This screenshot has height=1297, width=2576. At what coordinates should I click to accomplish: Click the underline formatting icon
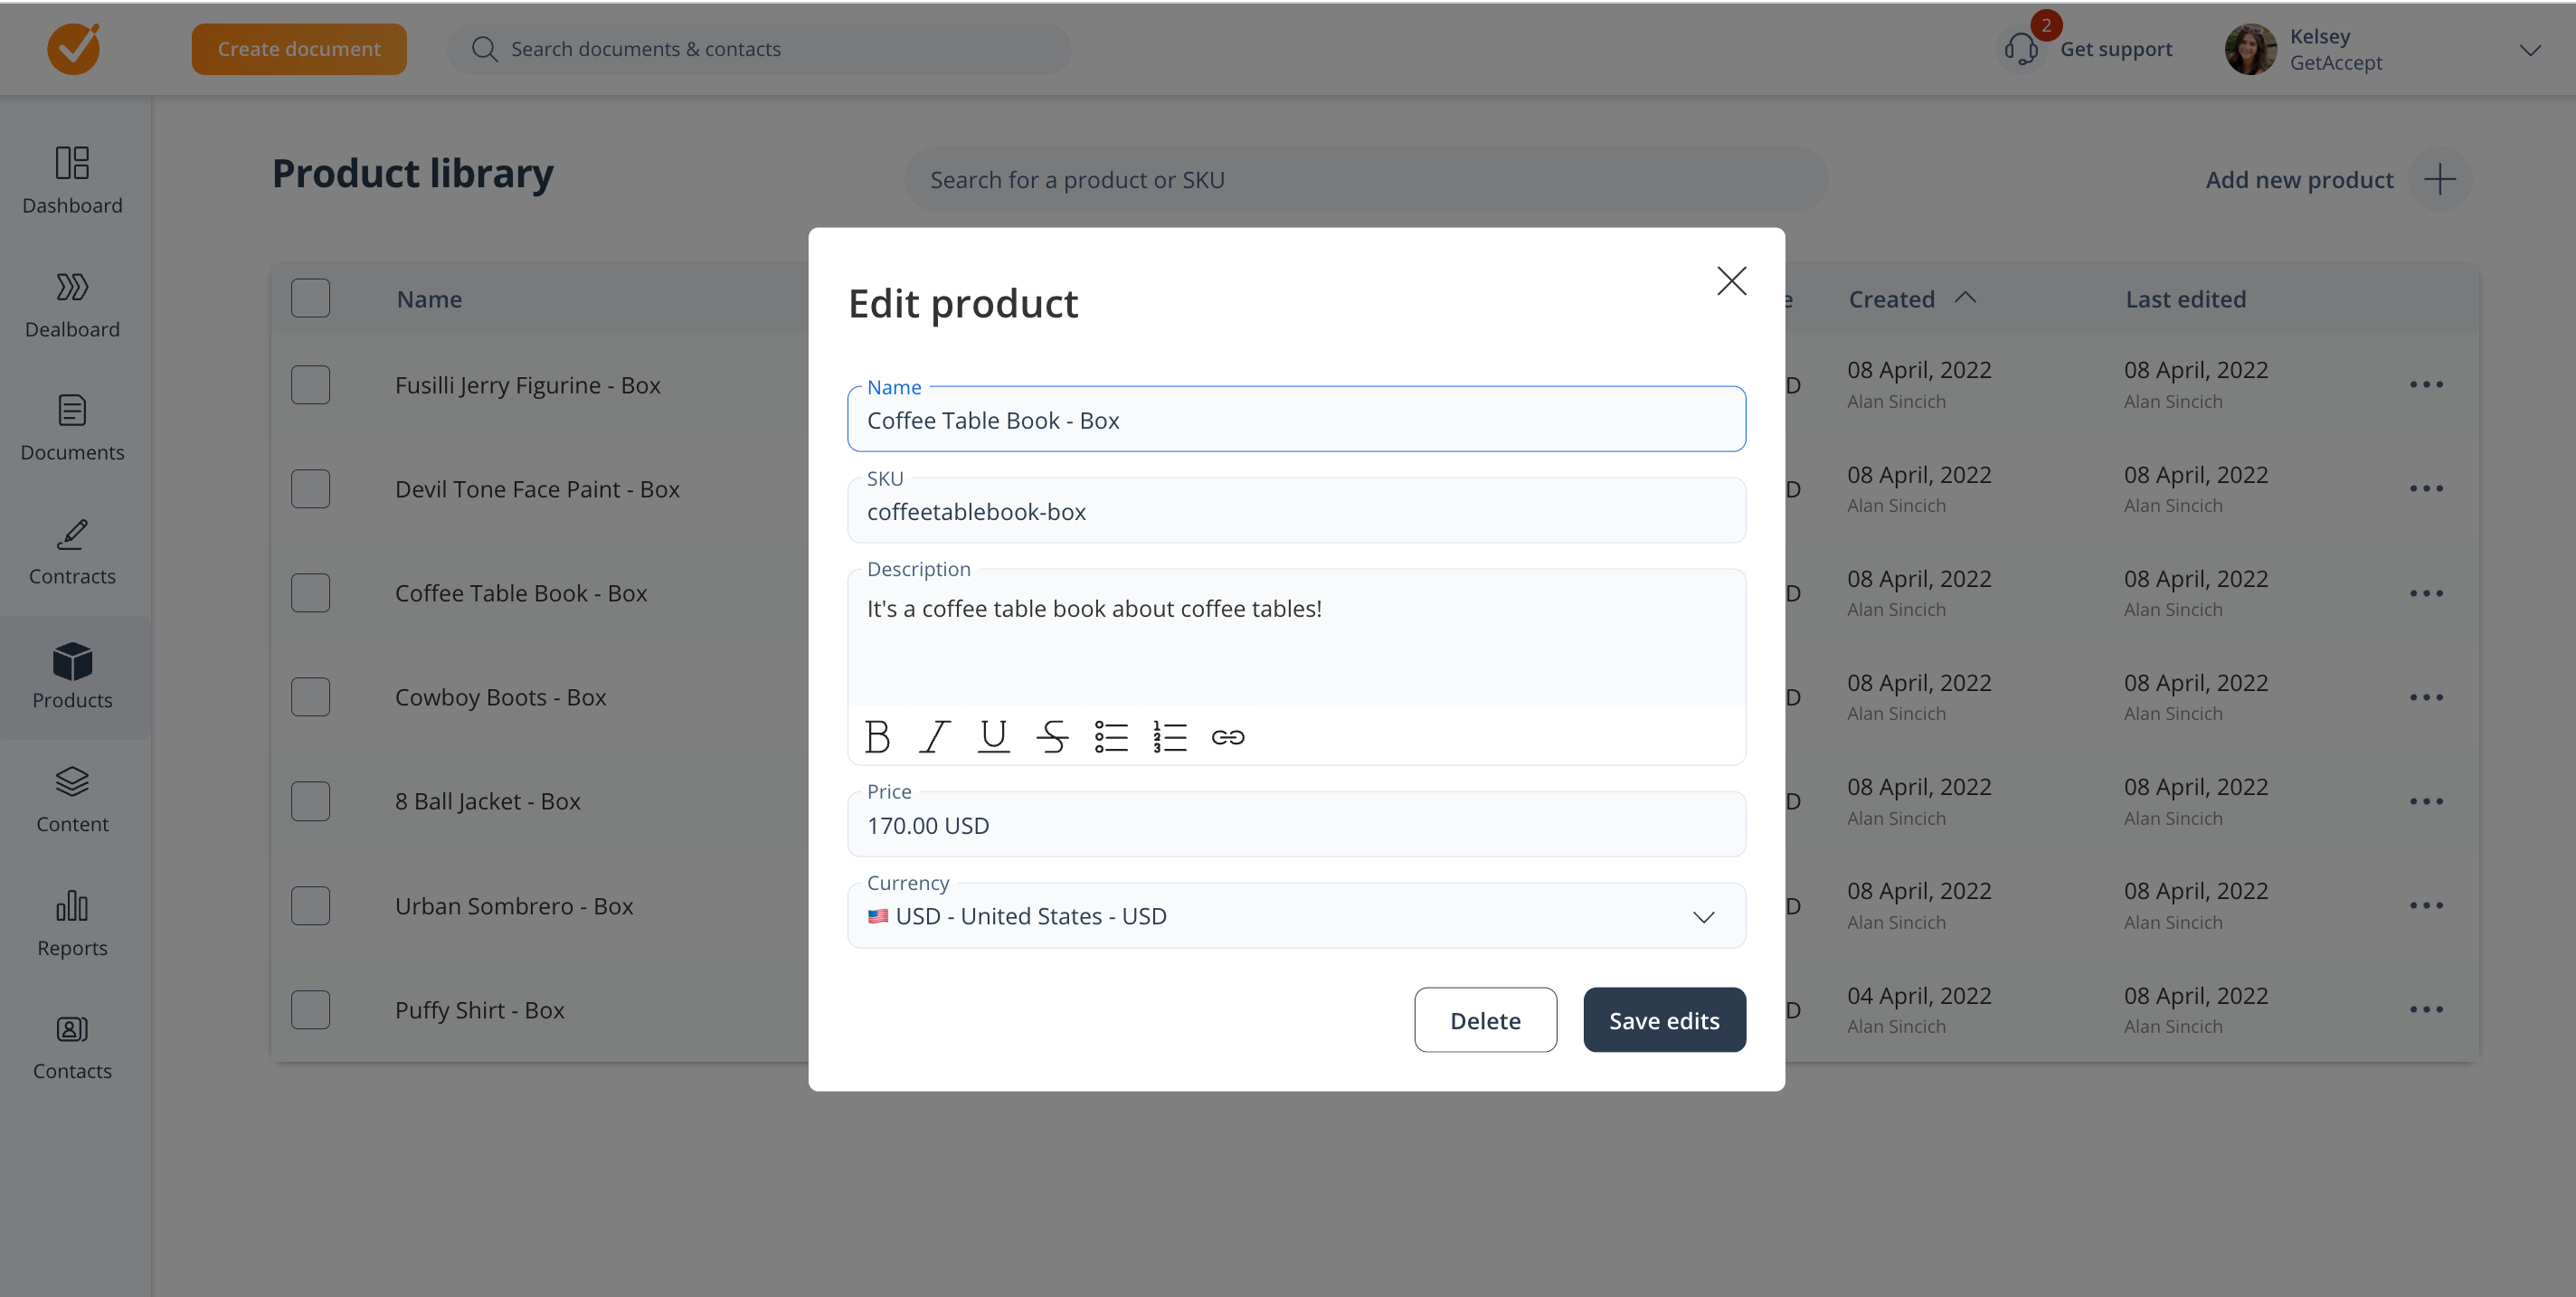993,737
